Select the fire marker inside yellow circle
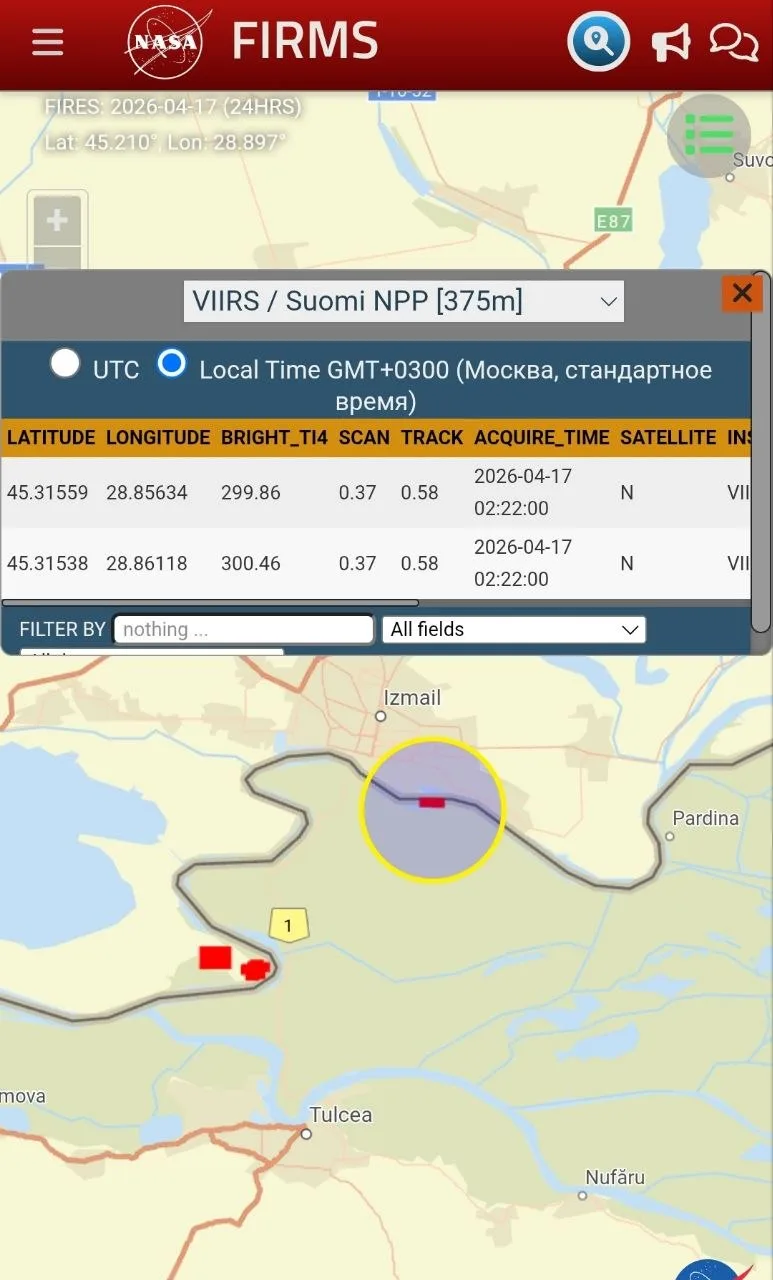This screenshot has height=1280, width=773. [x=432, y=802]
